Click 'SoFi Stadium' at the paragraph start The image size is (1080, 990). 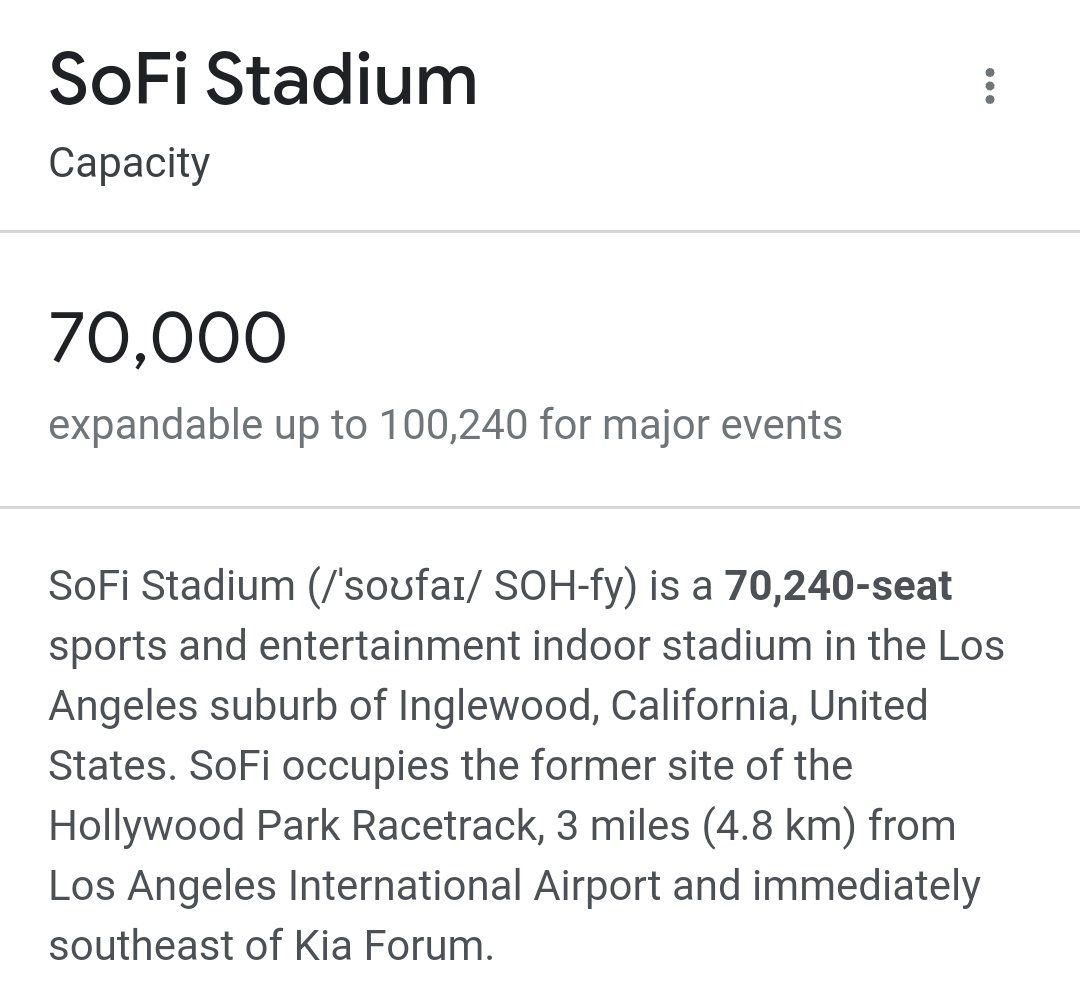[x=172, y=586]
